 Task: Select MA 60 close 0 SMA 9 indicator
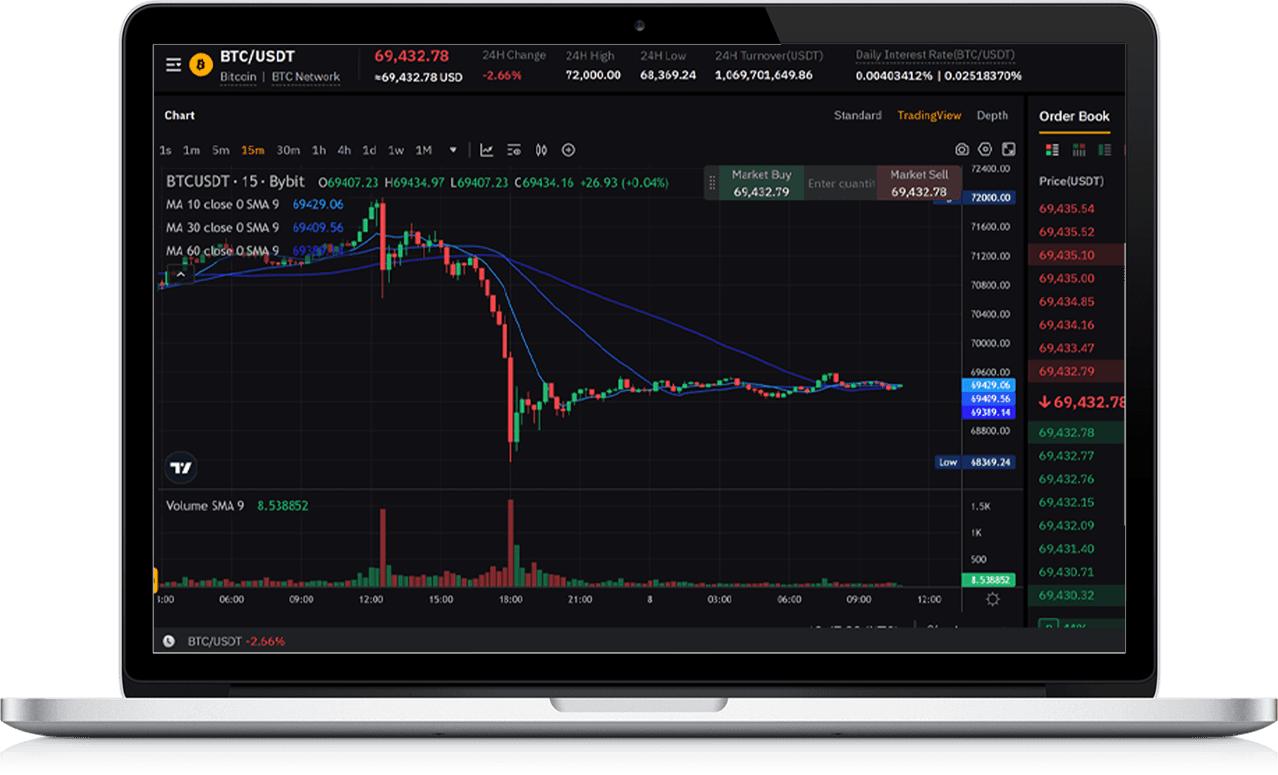(x=222, y=251)
